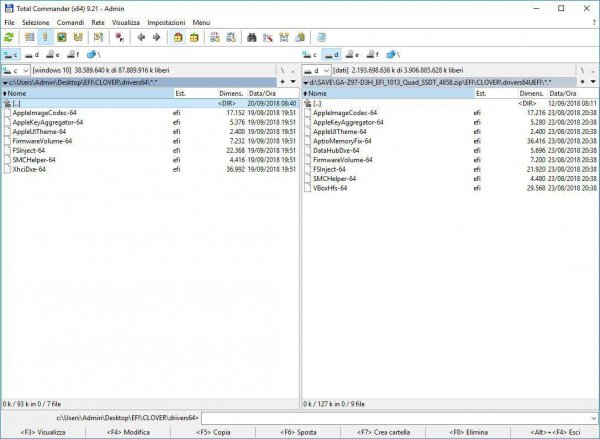Image resolution: width=600 pixels, height=439 pixels.
Task: Open file search binoculars icon
Action: pos(252,37)
